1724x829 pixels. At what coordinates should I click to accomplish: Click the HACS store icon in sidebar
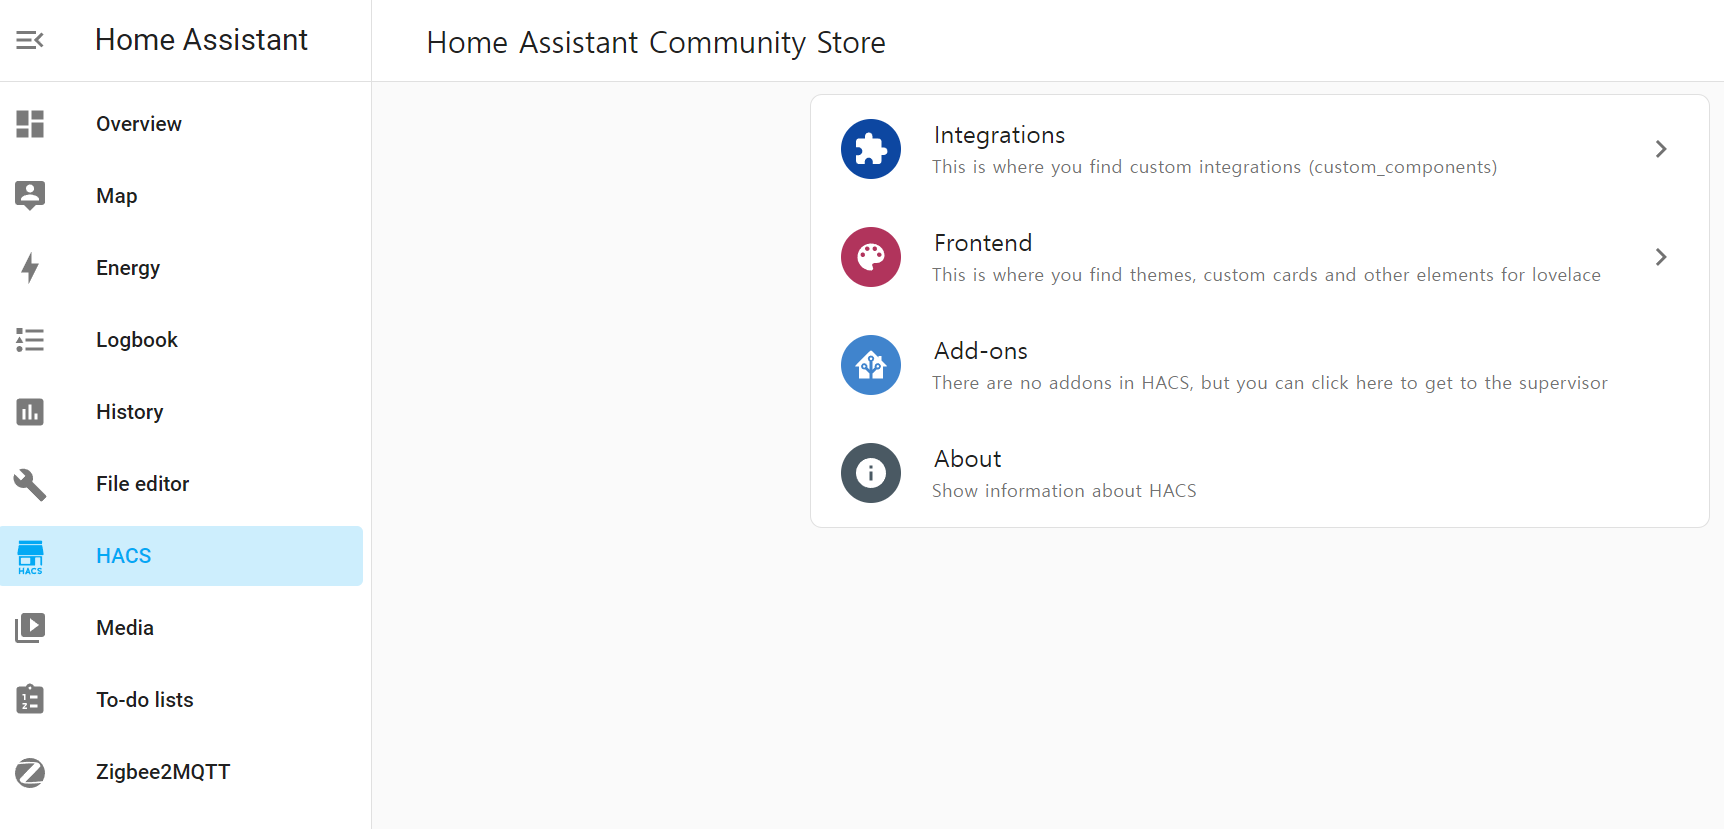coord(30,556)
